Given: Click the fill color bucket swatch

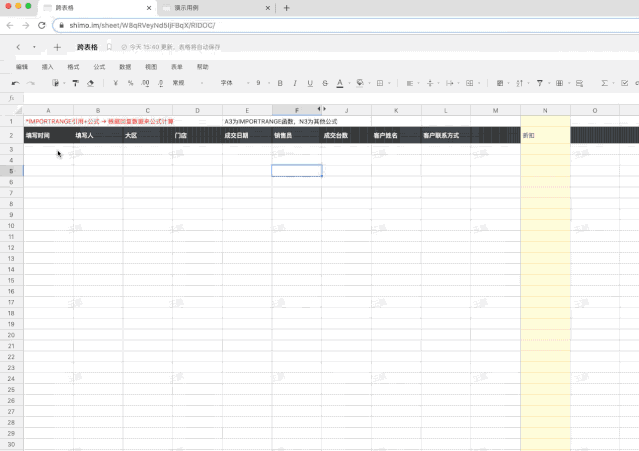Looking at the screenshot, I should 360,83.
